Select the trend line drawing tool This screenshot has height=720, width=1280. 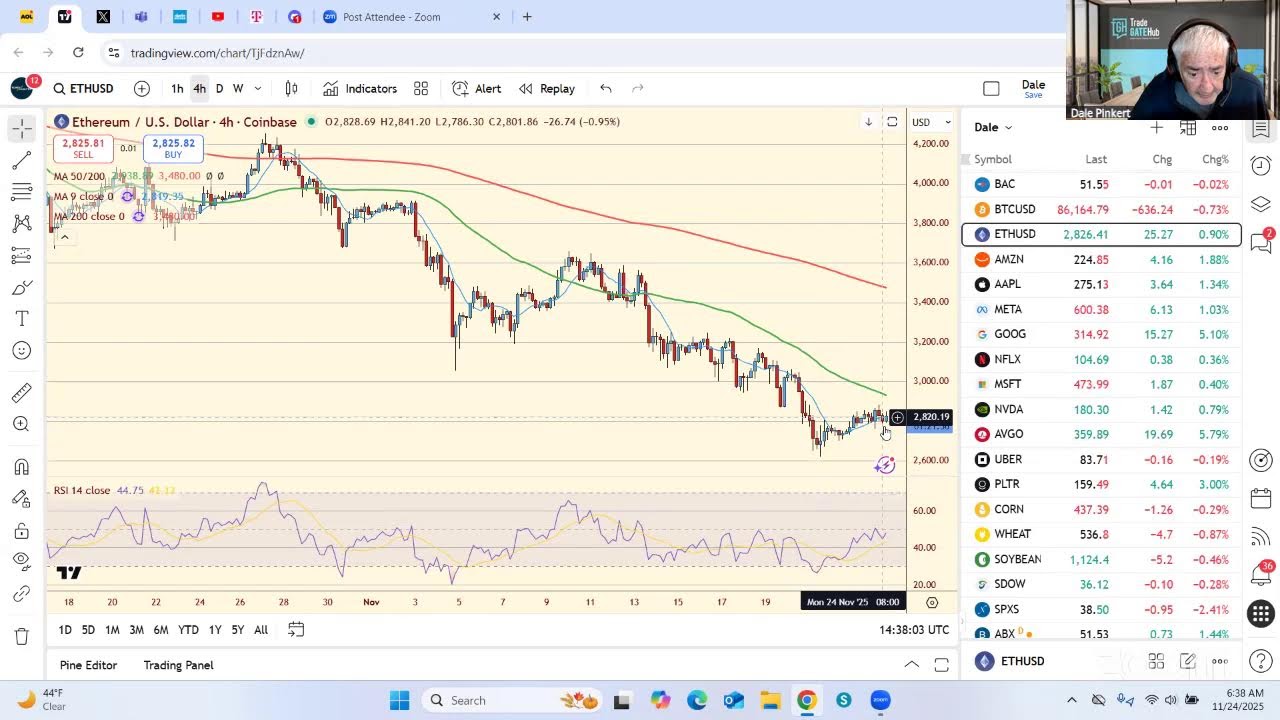[22, 160]
